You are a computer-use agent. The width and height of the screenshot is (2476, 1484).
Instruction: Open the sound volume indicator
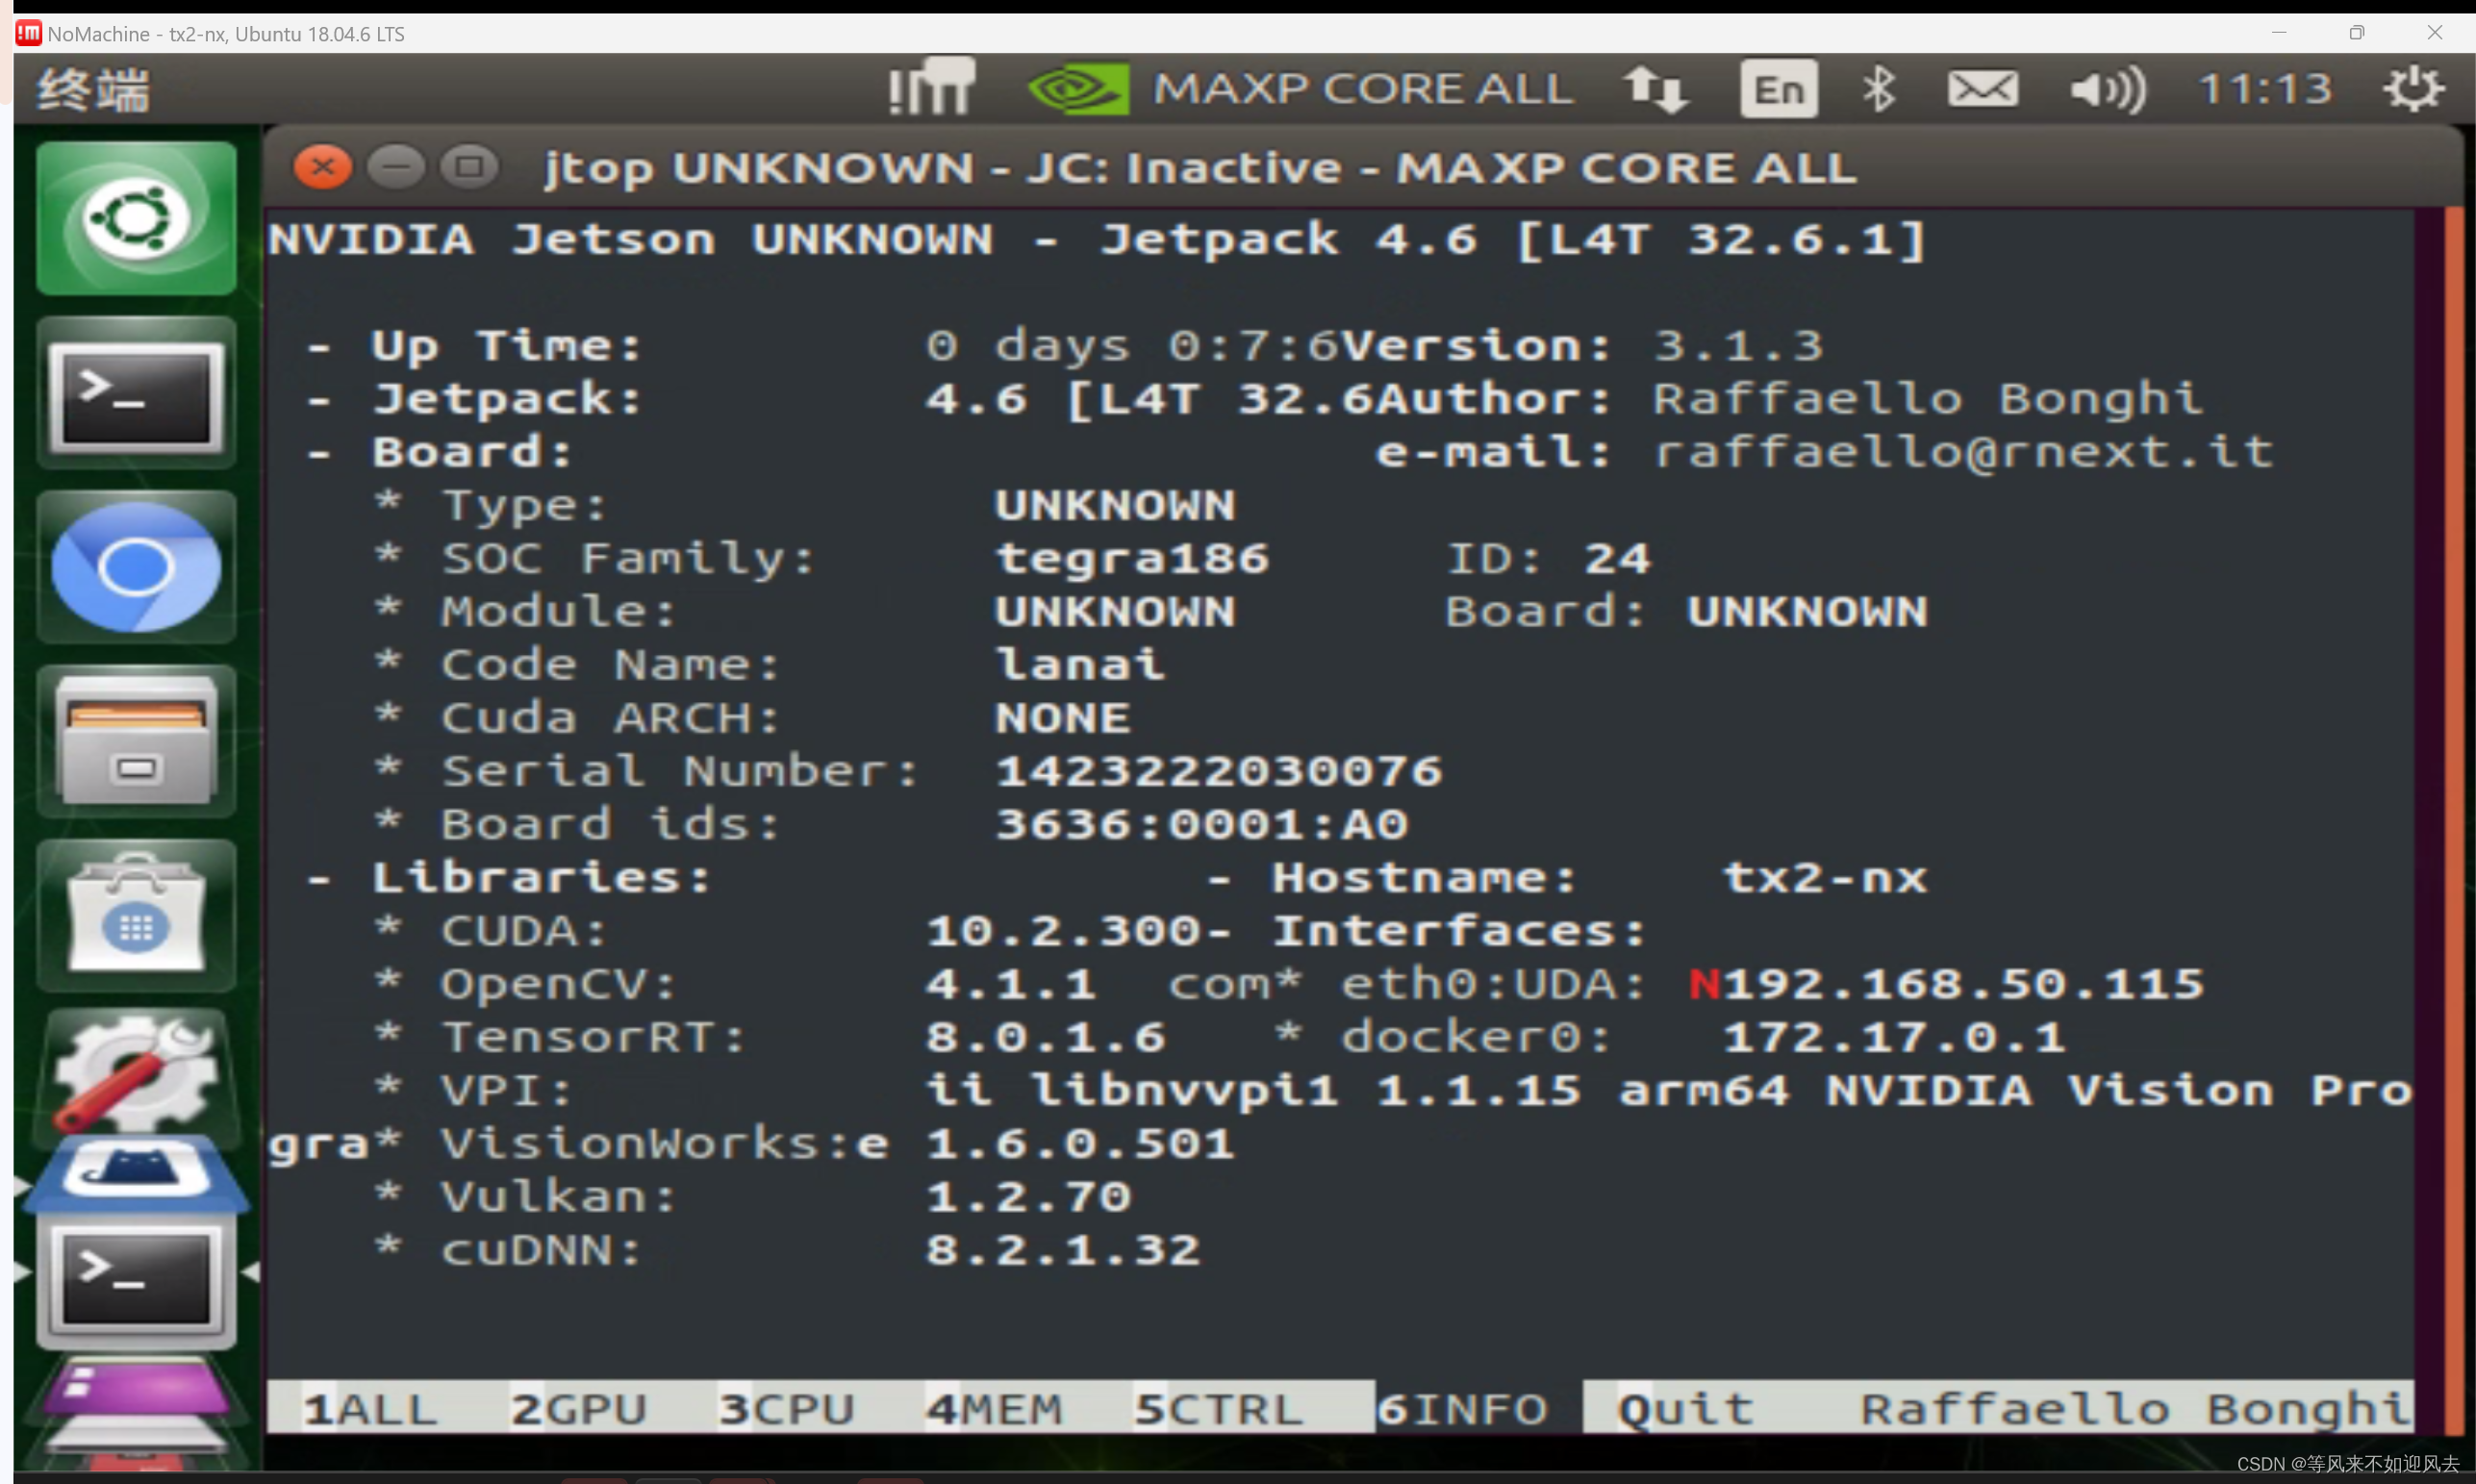point(2108,89)
